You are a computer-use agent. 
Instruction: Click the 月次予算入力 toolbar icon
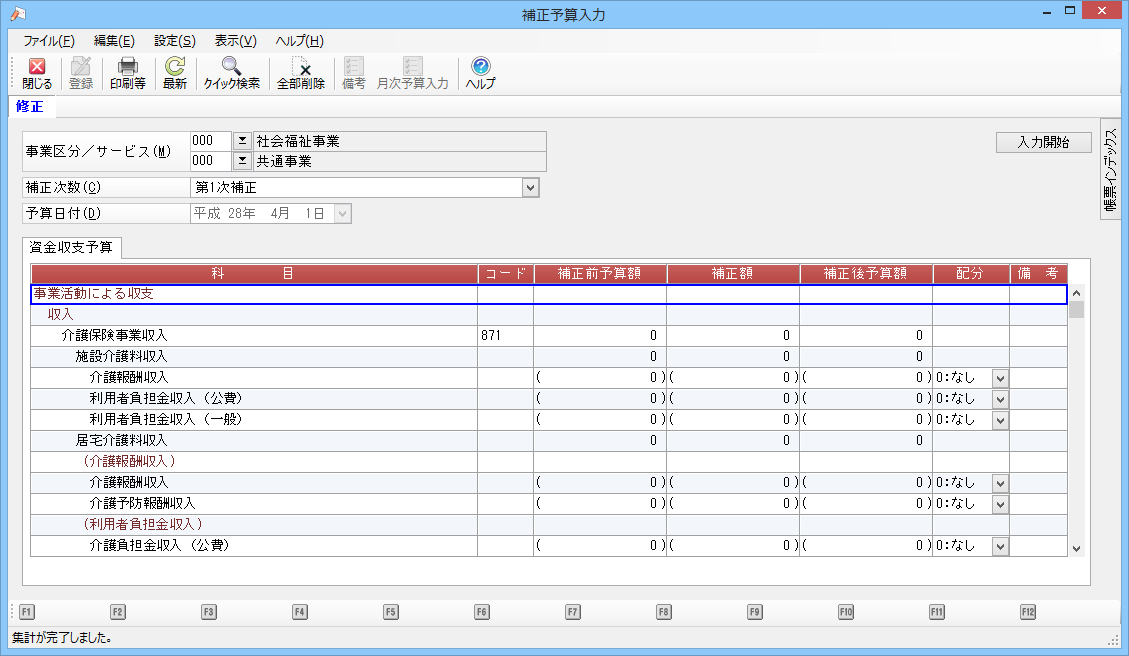click(x=412, y=73)
